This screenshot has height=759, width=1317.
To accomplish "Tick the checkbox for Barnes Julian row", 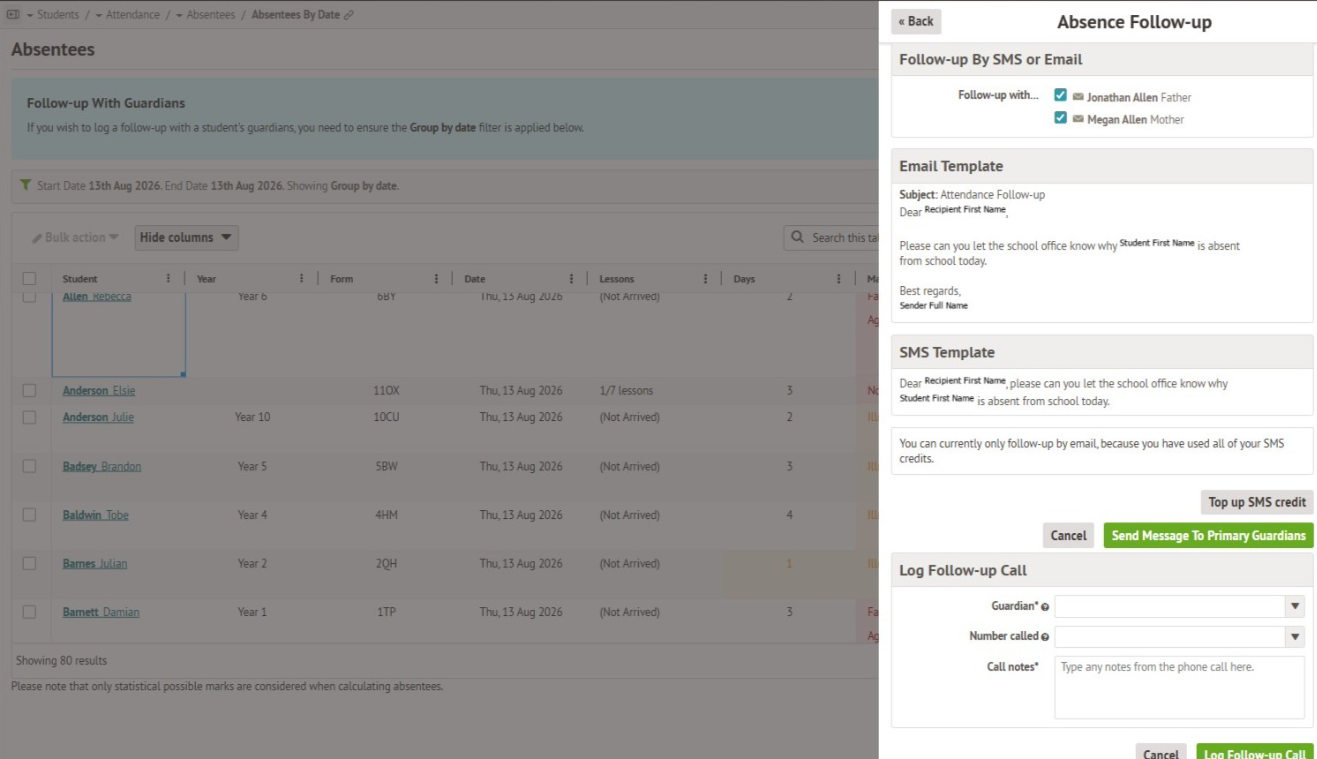I will [x=29, y=563].
